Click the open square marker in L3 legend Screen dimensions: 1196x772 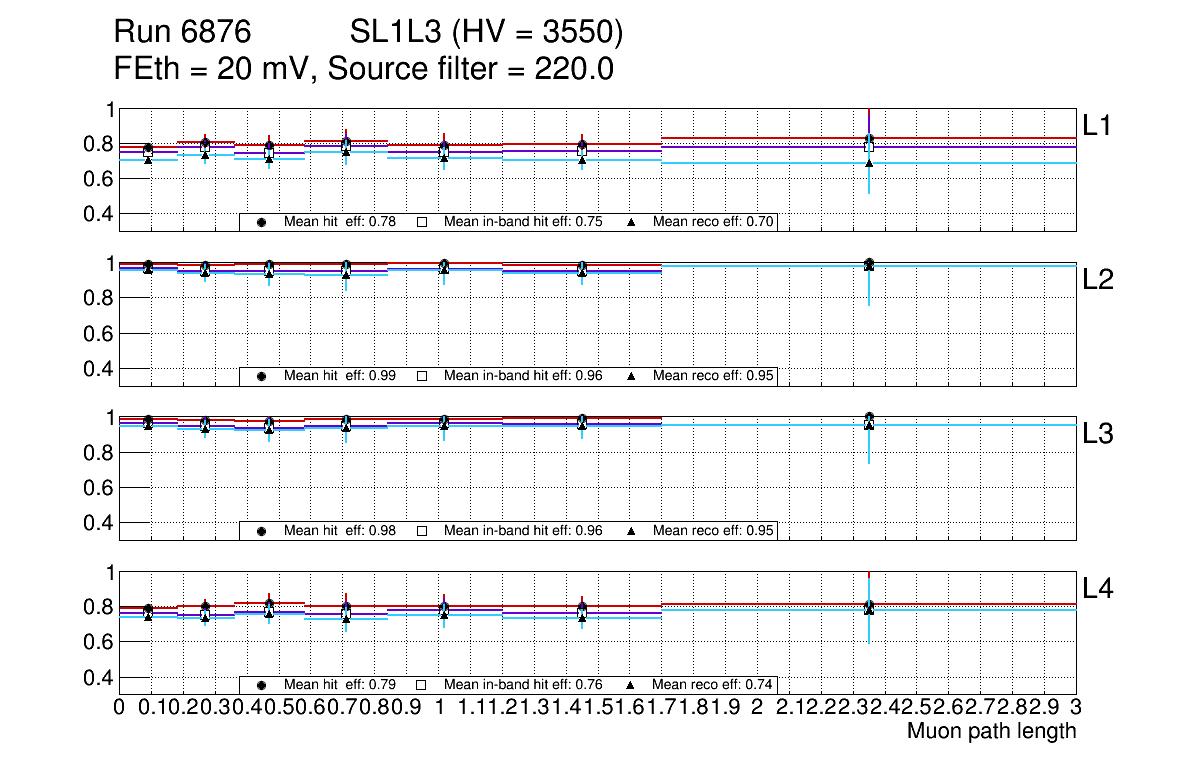click(x=422, y=531)
